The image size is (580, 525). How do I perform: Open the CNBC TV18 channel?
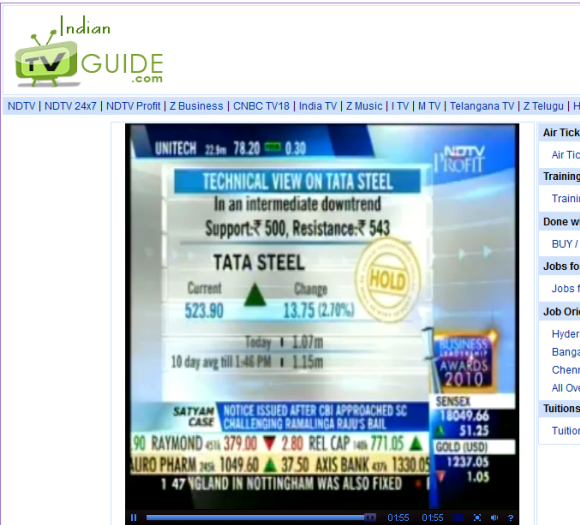(261, 106)
